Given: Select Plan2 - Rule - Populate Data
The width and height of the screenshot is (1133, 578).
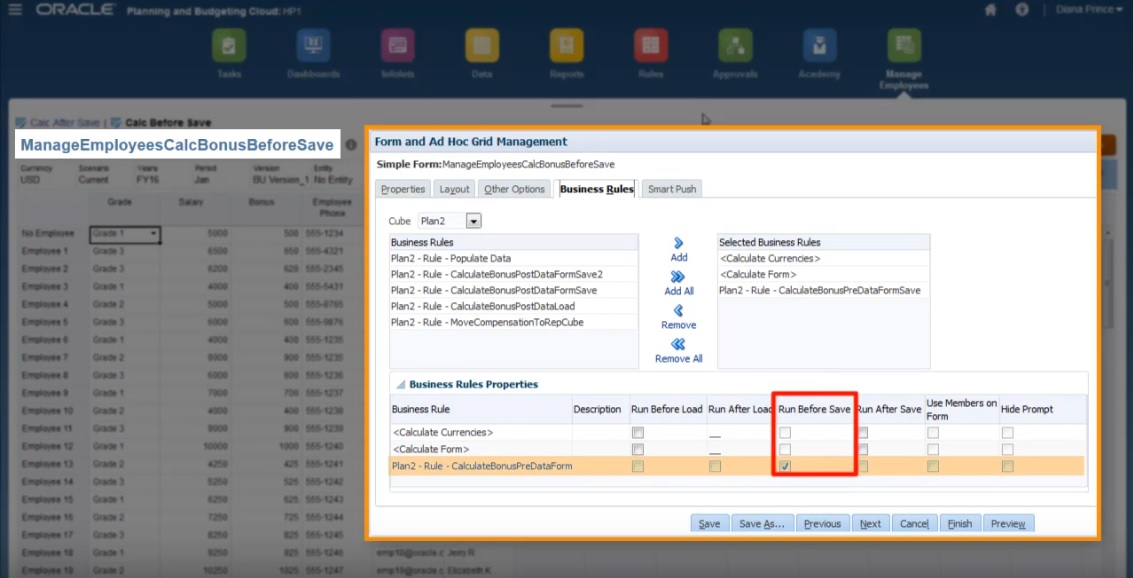Looking at the screenshot, I should (x=514, y=258).
